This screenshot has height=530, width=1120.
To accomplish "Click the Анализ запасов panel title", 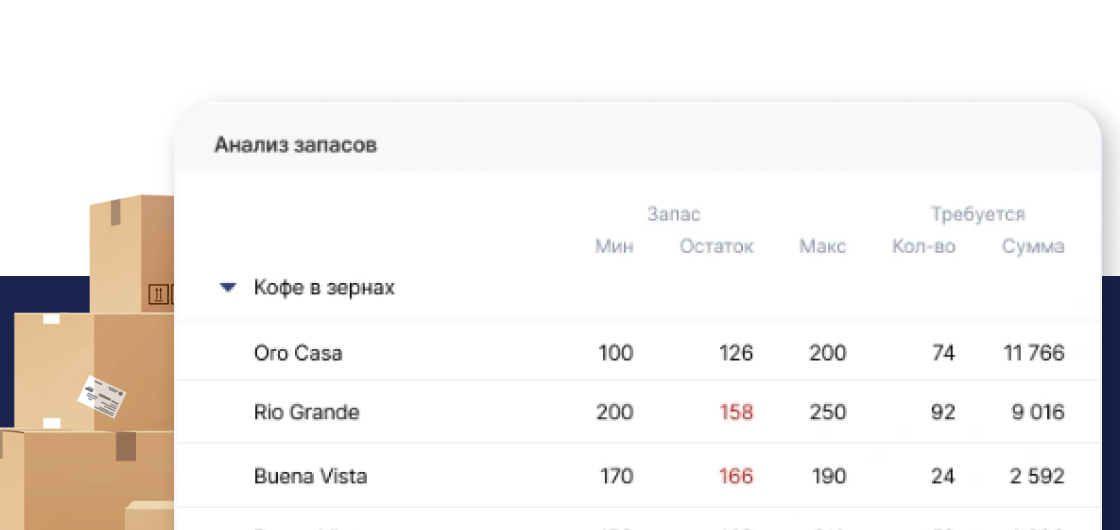I will 295,145.
